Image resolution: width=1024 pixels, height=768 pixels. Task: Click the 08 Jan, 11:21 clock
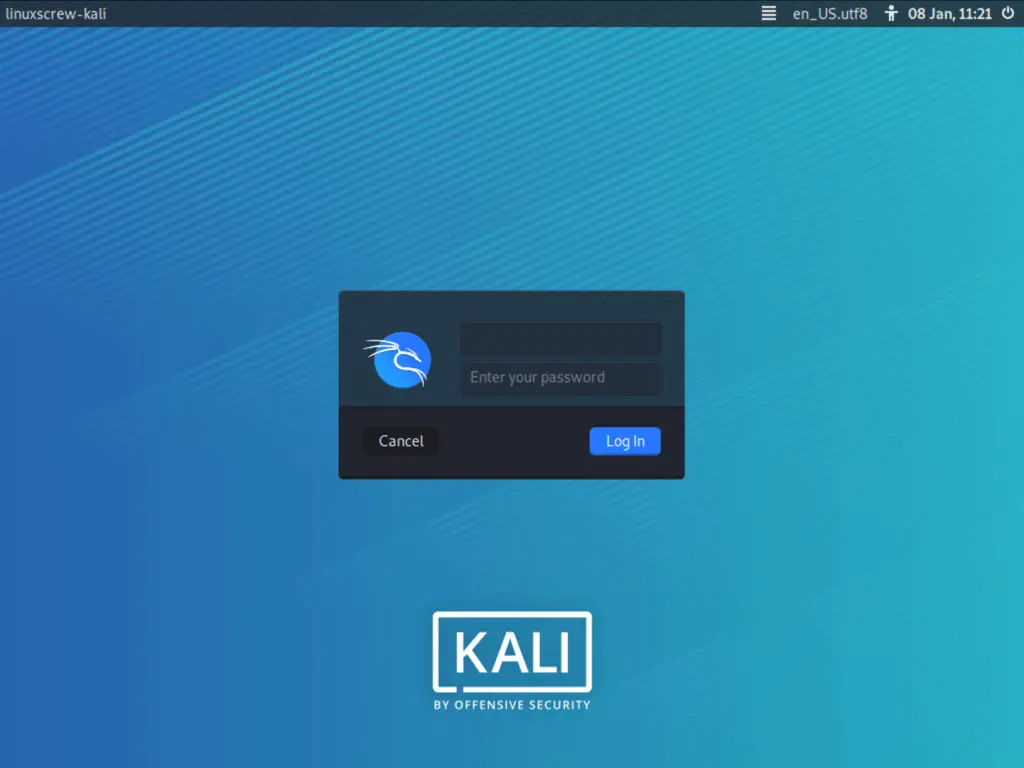tap(950, 14)
